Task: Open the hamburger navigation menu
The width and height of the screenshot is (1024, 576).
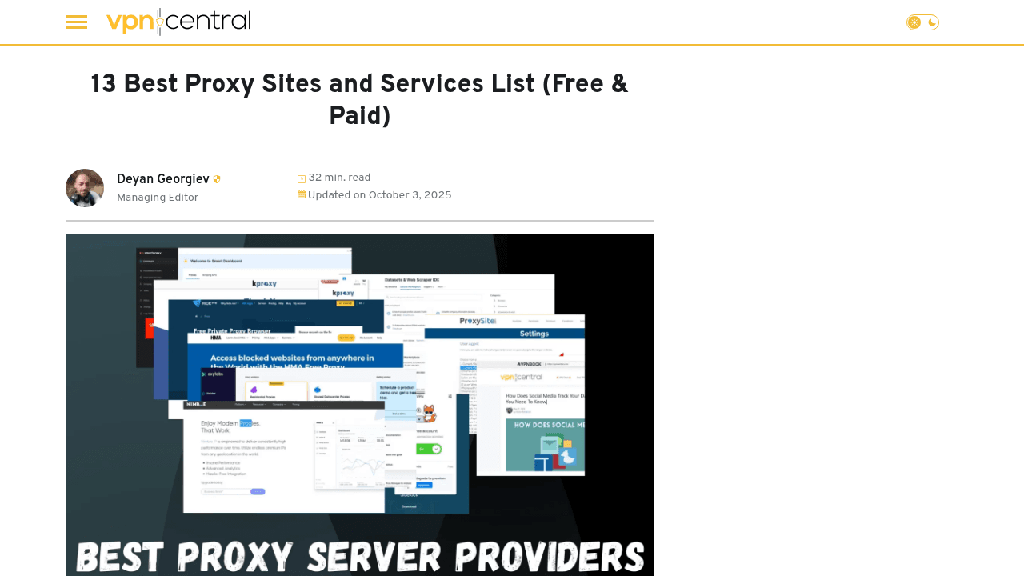Action: point(76,22)
